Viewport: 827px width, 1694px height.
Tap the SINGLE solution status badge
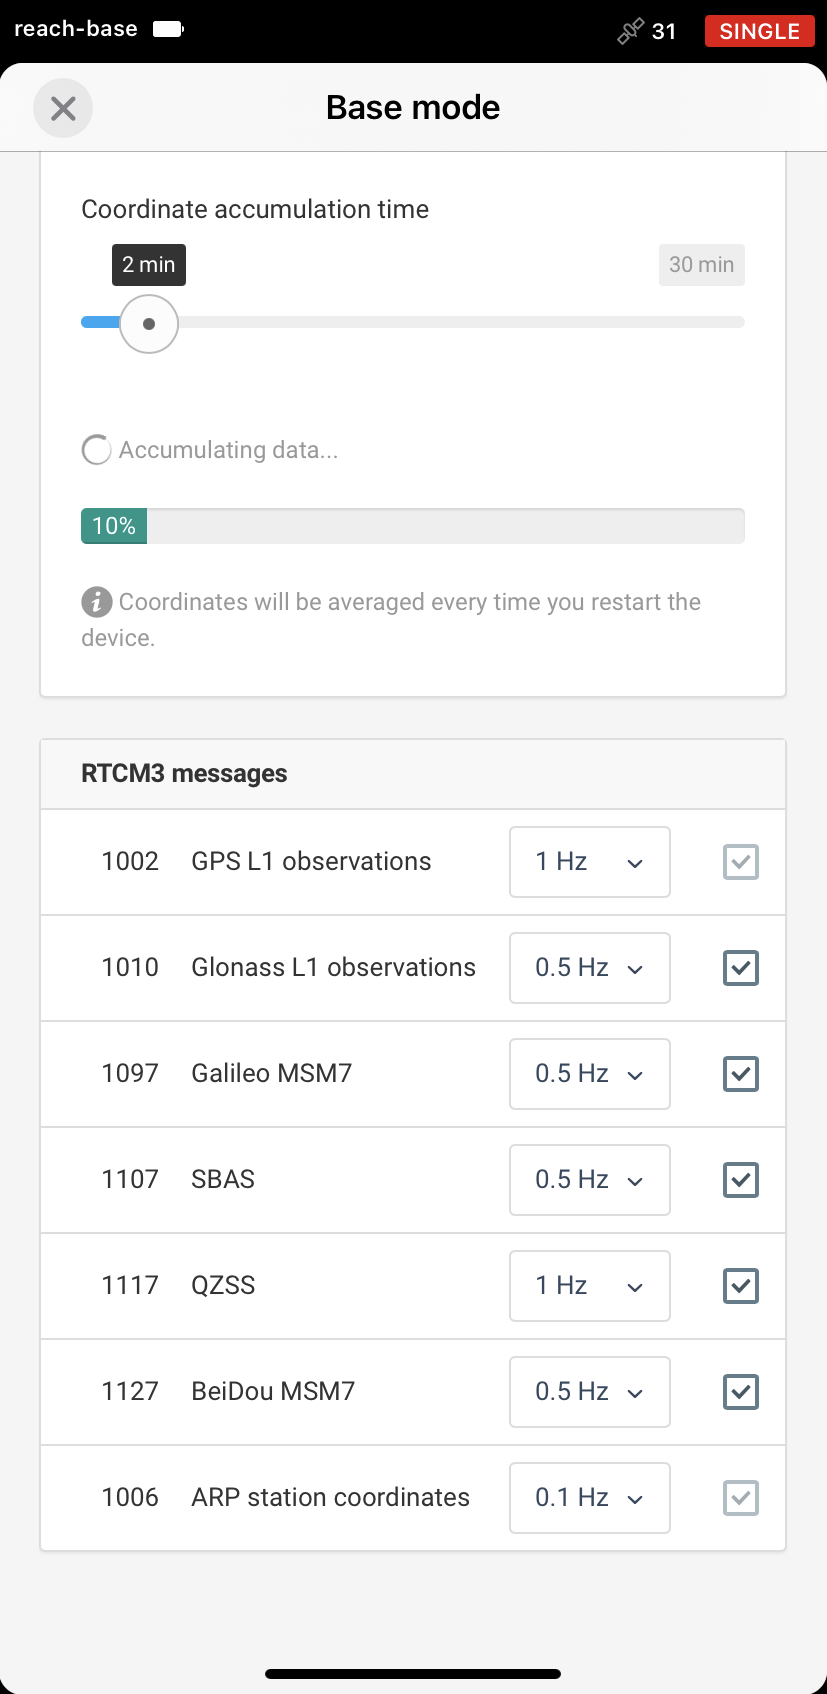(x=759, y=31)
